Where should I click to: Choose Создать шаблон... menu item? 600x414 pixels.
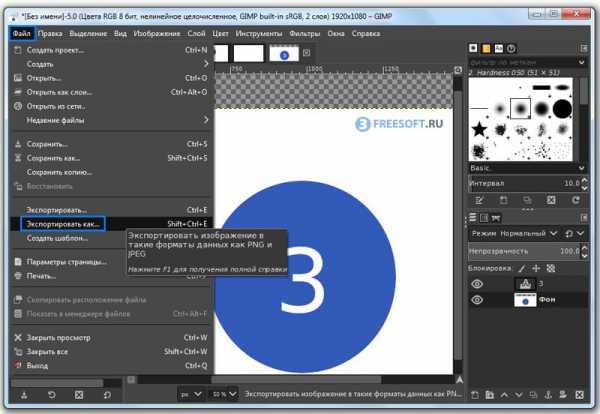coord(111,238)
